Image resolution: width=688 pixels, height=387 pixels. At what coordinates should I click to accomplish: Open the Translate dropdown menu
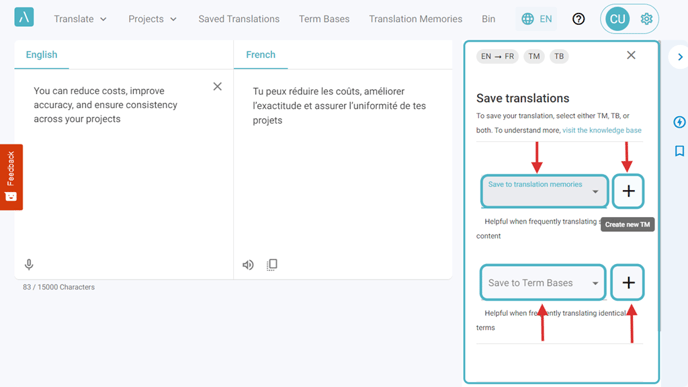tap(80, 19)
